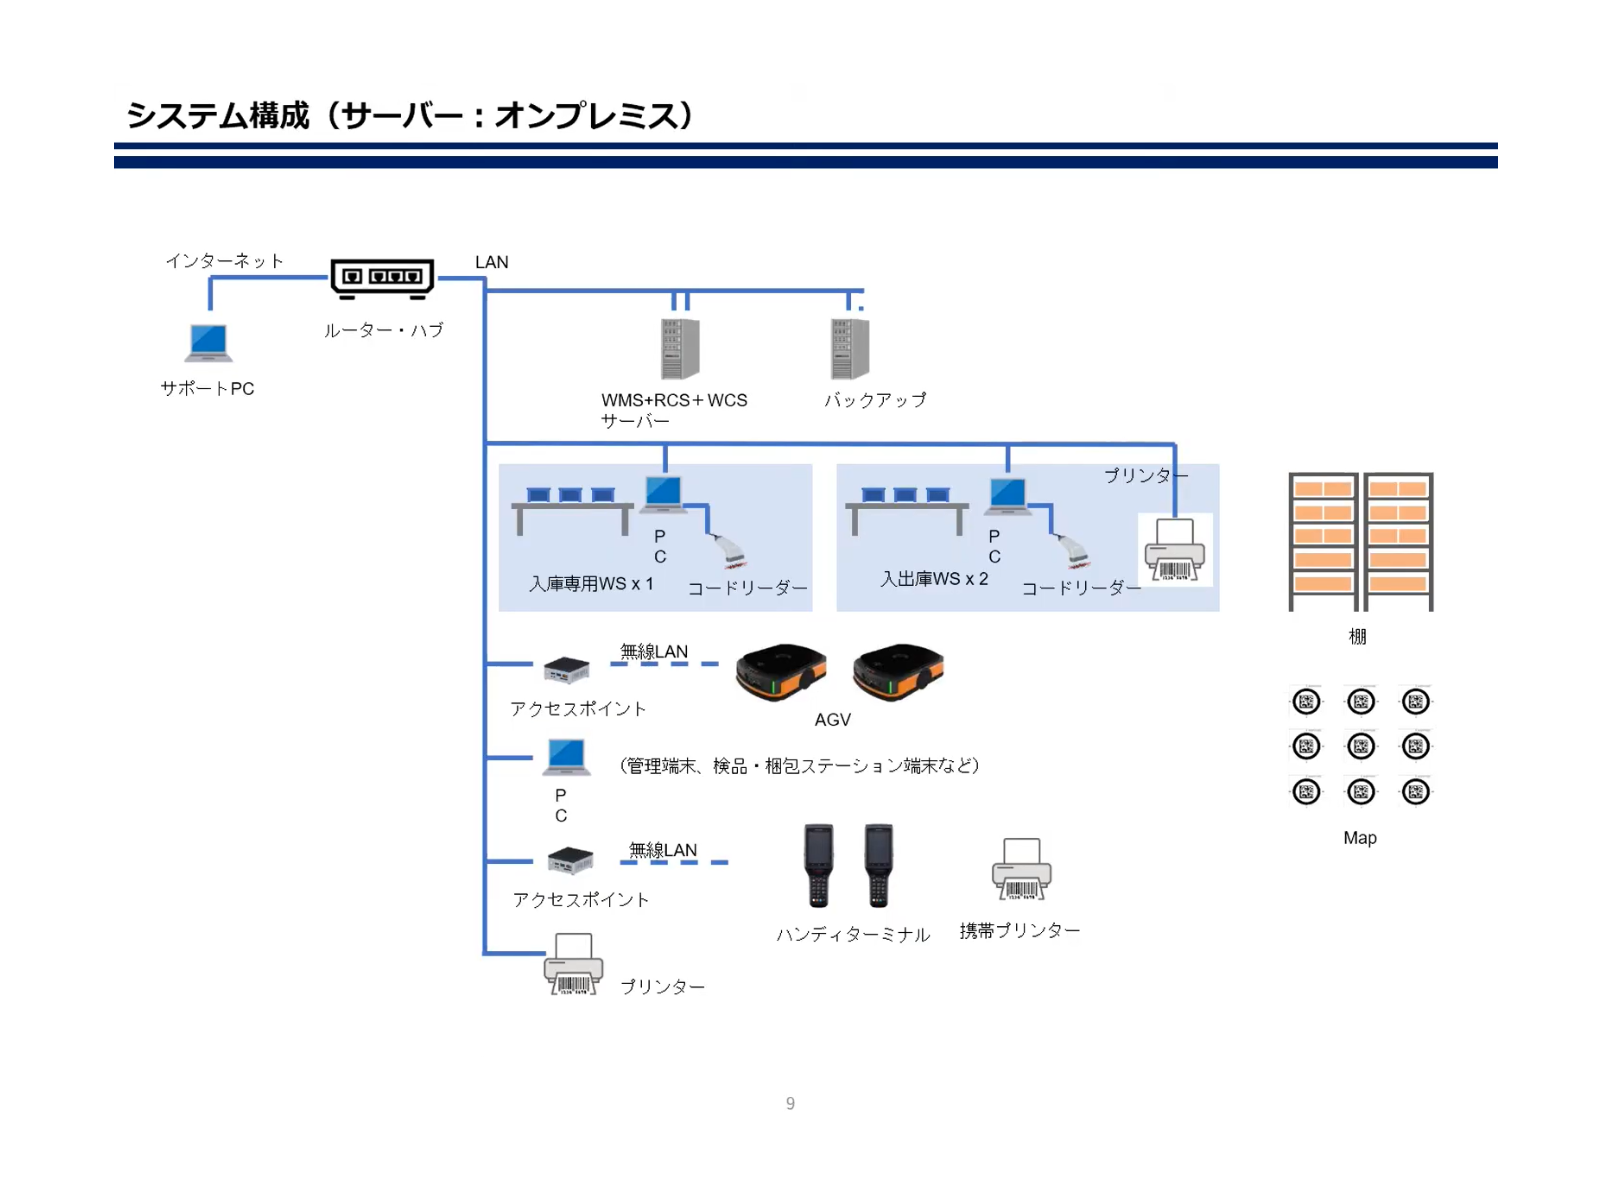This screenshot has width=1600, height=1200.
Task: Click the right orange AGV robot
Action: click(x=898, y=672)
